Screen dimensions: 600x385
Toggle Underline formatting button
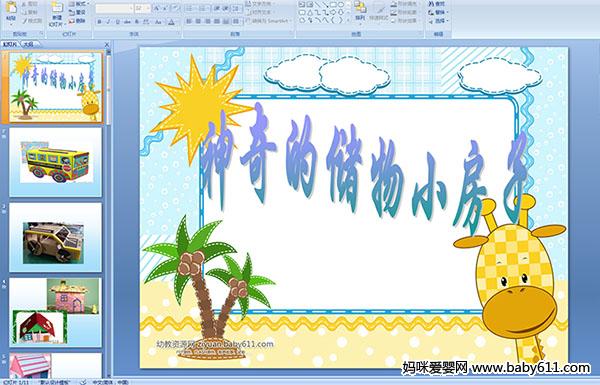click(117, 22)
